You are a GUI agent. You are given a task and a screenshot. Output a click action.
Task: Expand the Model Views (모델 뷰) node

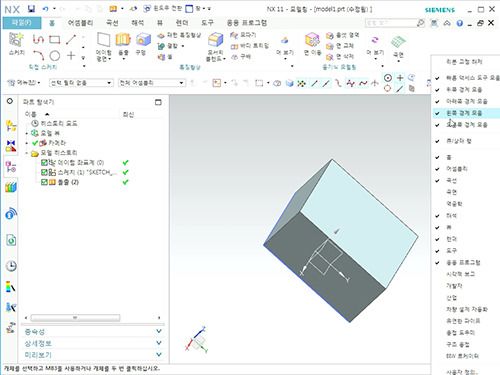(x=27, y=133)
